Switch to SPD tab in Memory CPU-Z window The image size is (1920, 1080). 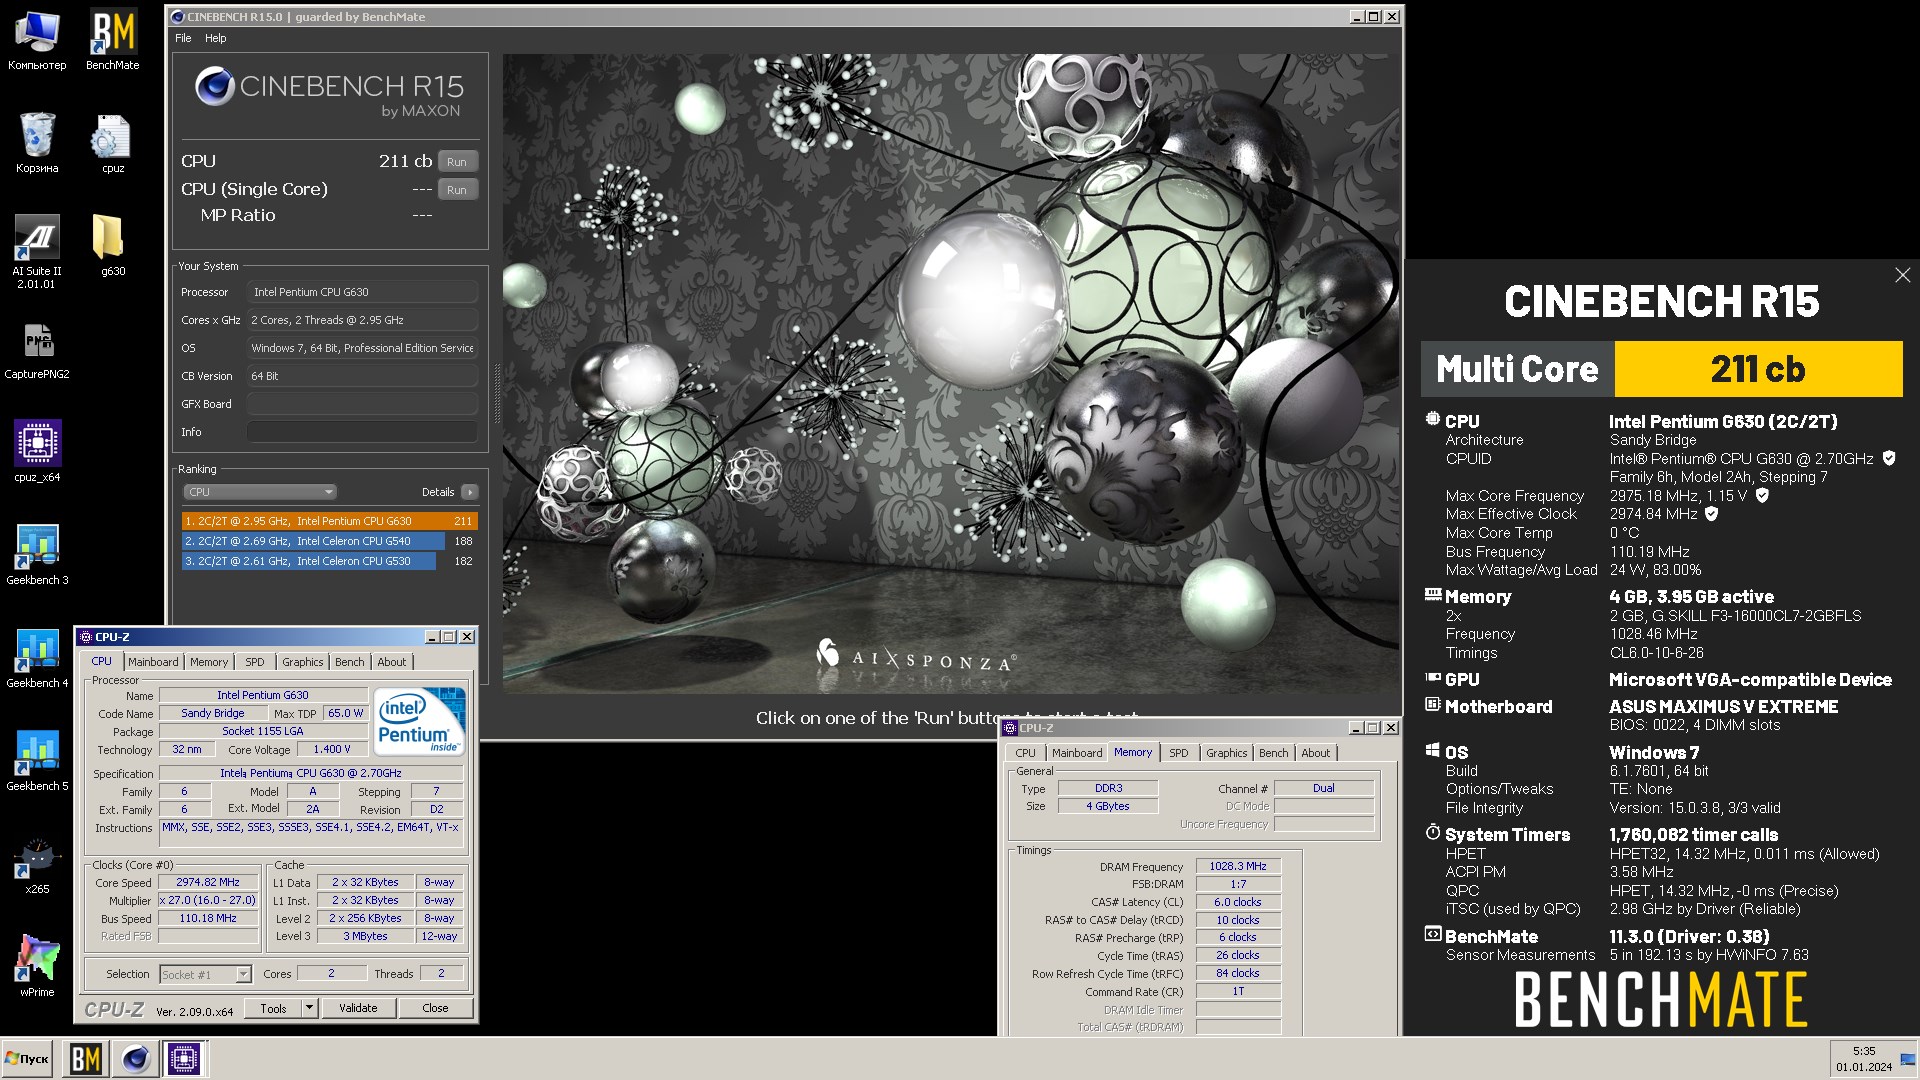point(1179,753)
